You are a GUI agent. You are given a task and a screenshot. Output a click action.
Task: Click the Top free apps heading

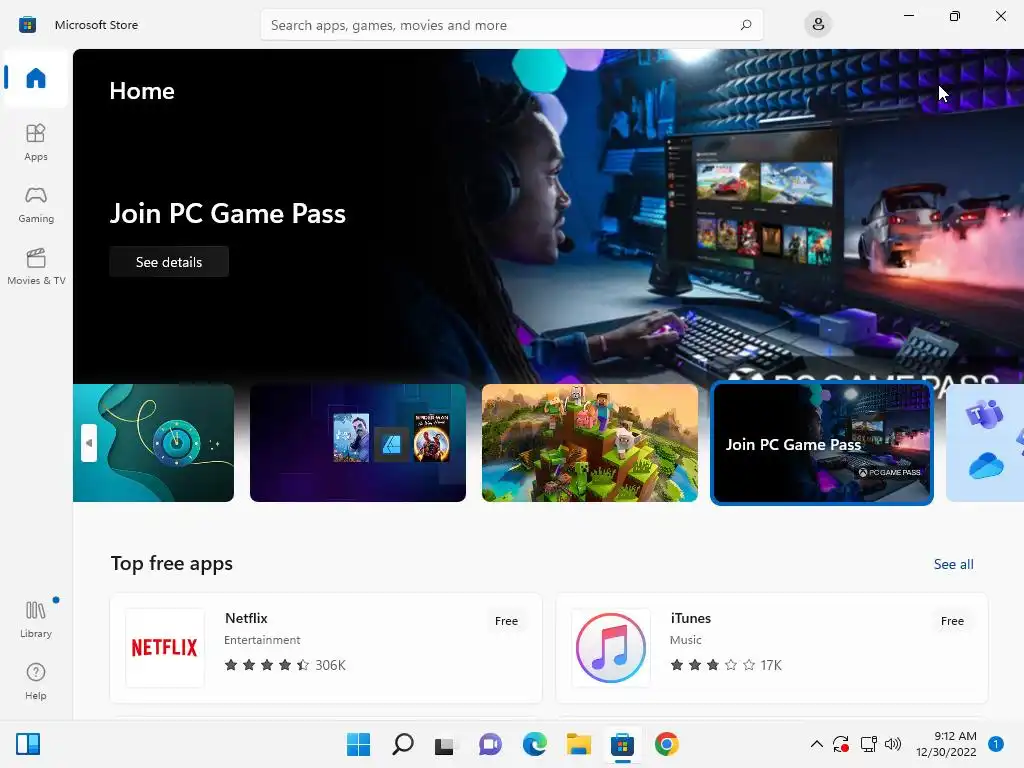pos(172,563)
